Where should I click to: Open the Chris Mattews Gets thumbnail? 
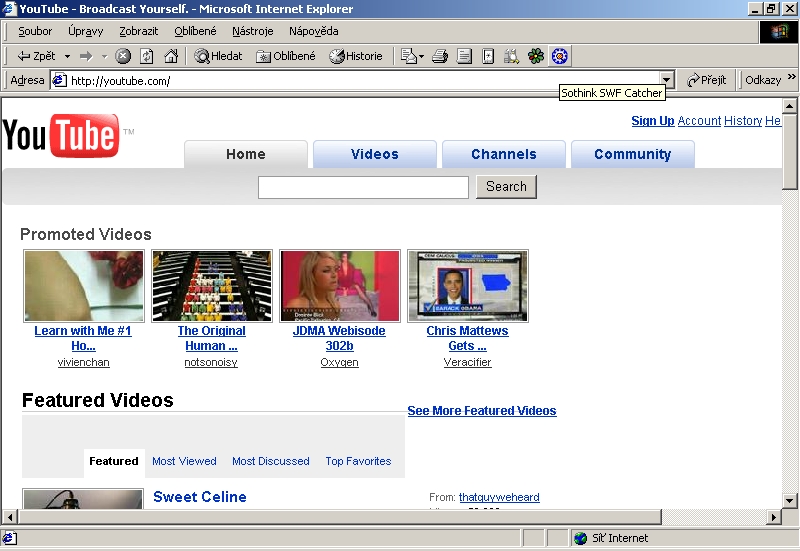468,286
